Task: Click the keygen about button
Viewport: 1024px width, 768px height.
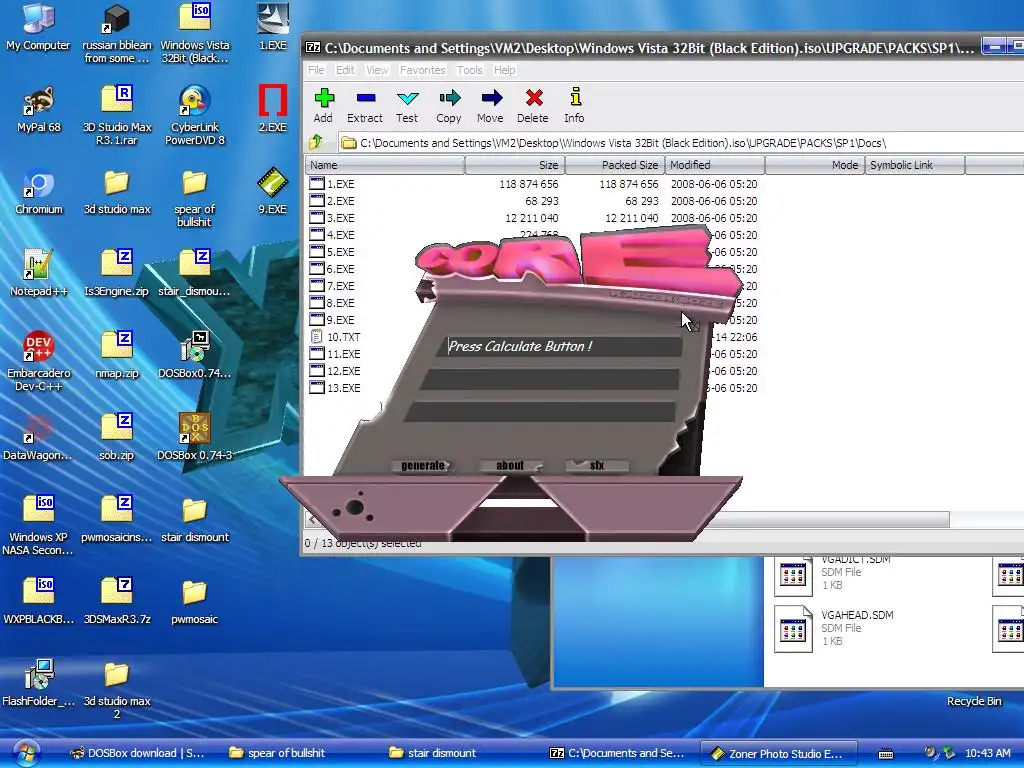Action: [510, 466]
